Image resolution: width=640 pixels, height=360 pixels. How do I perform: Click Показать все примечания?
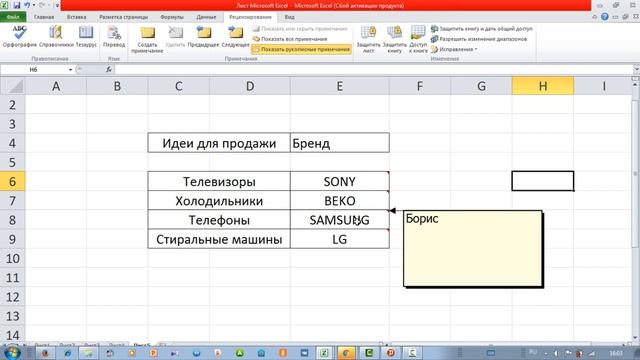(x=290, y=39)
